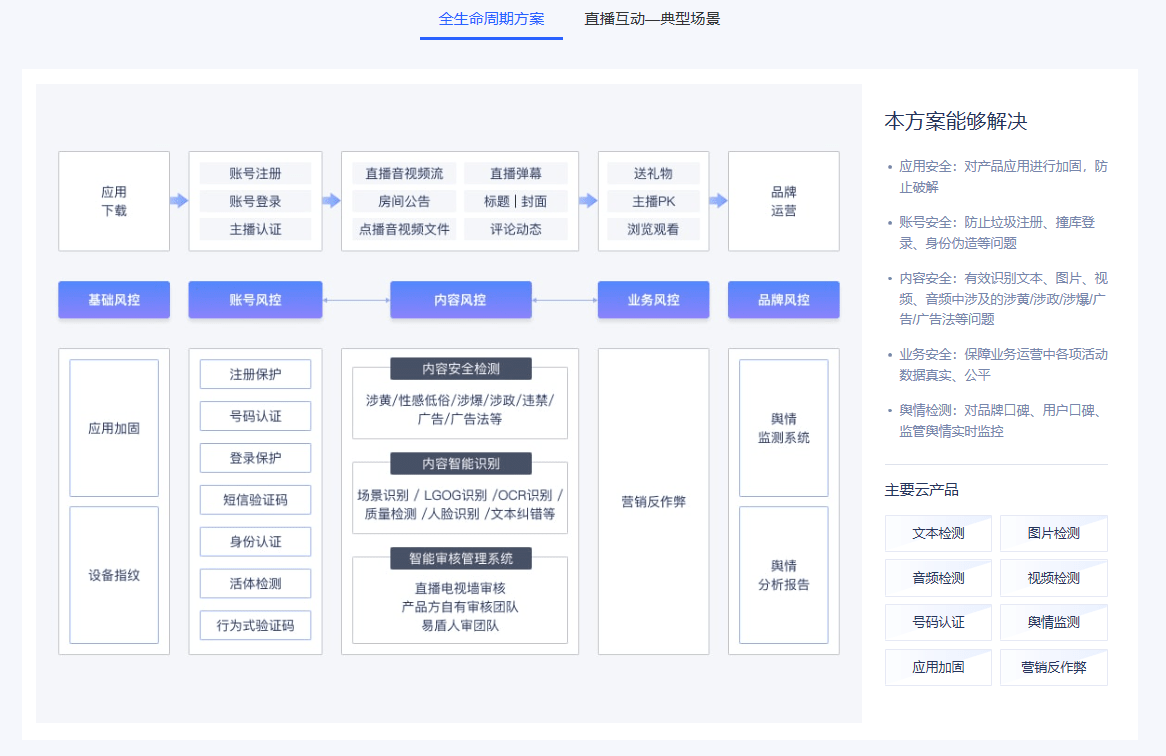Click the 账号风控 blue block
Viewport: 1166px width, 756px height.
(255, 300)
